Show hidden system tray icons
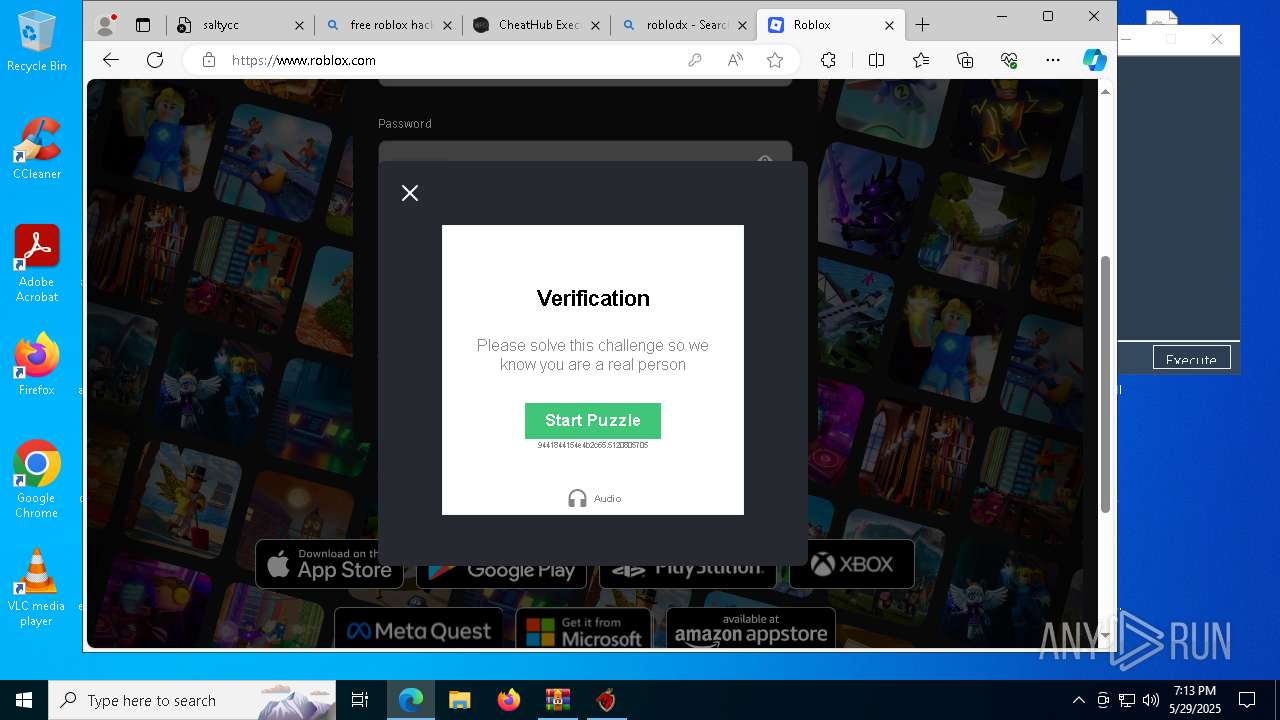The width and height of the screenshot is (1280, 720). pos(1078,700)
